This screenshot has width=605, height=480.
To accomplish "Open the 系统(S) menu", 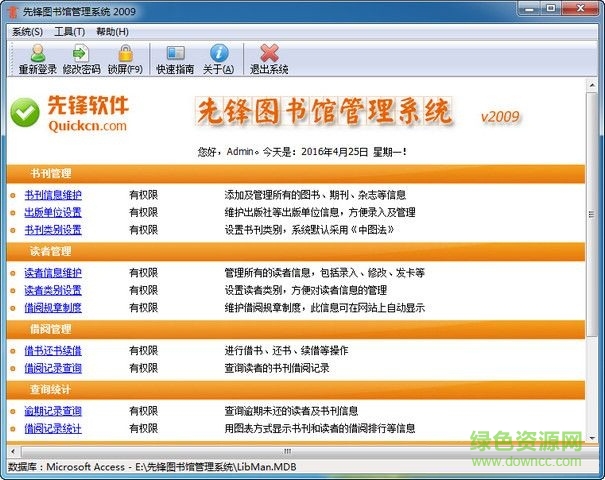I will tap(25, 31).
